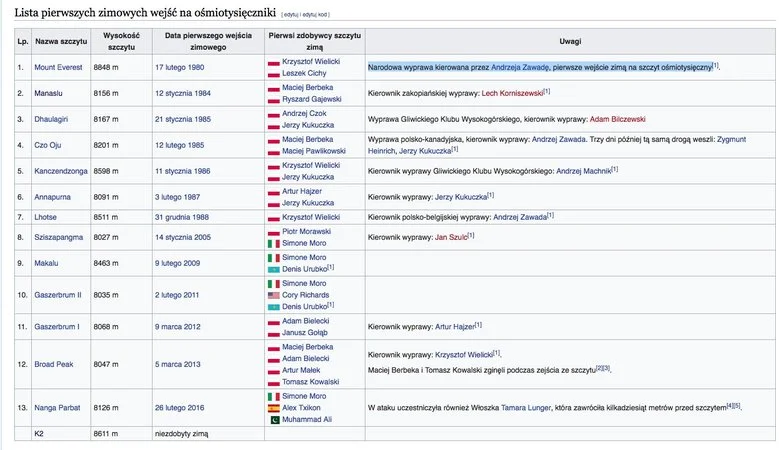Open the Kanczendzonga peak link

(x=61, y=171)
